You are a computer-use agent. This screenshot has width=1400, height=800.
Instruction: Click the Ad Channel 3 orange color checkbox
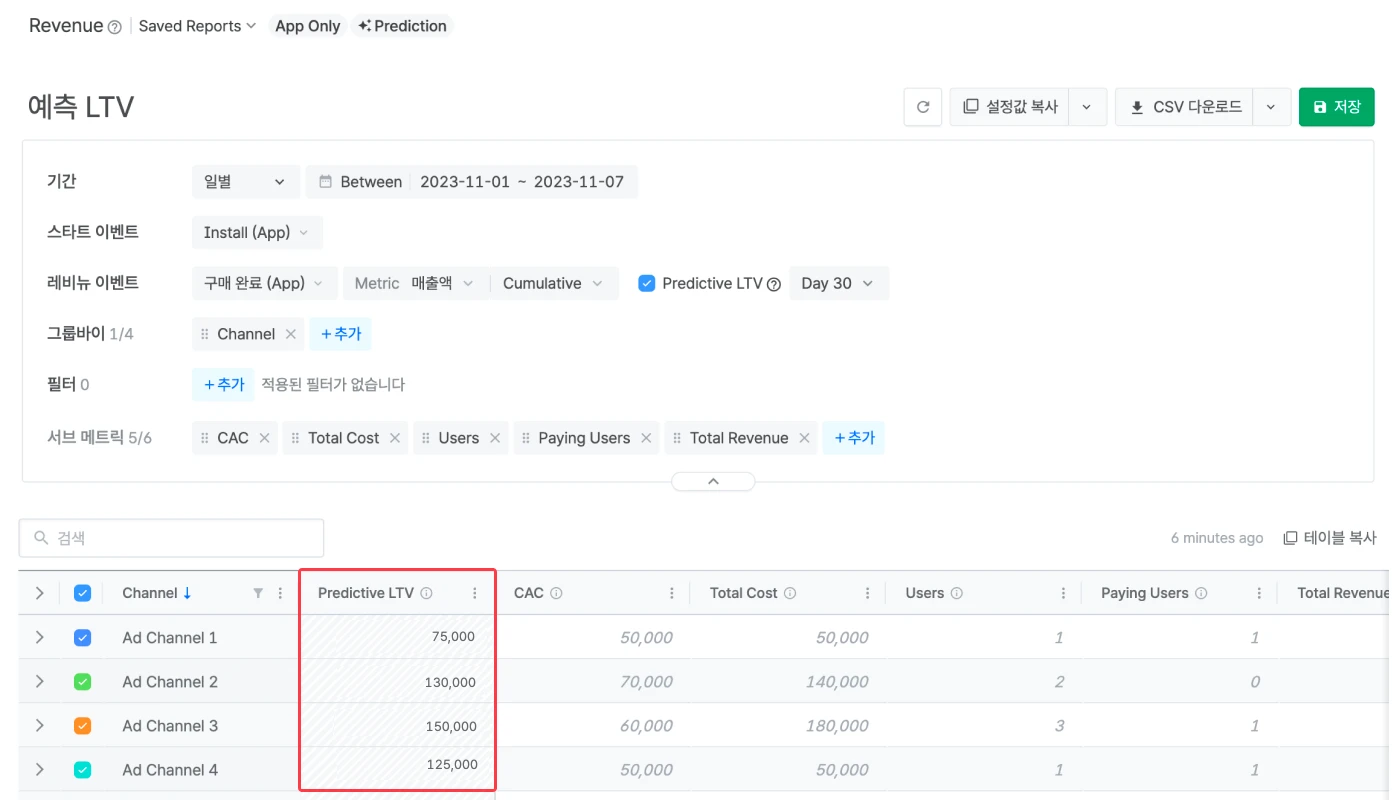[x=83, y=726]
